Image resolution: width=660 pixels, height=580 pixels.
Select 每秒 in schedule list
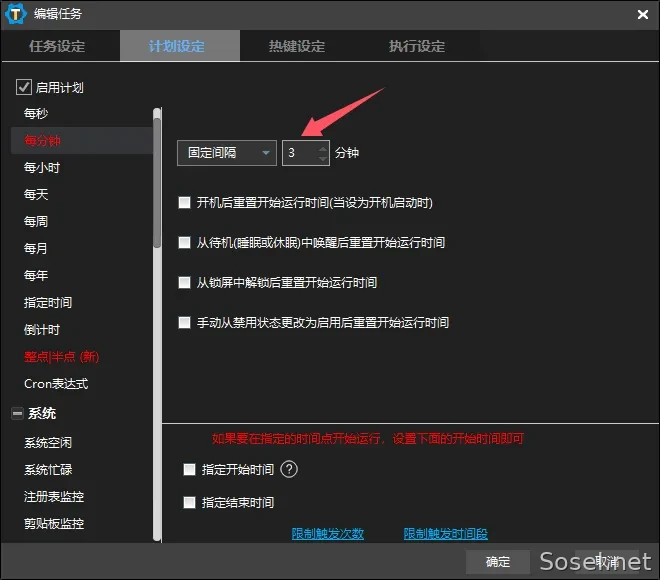[82, 113]
